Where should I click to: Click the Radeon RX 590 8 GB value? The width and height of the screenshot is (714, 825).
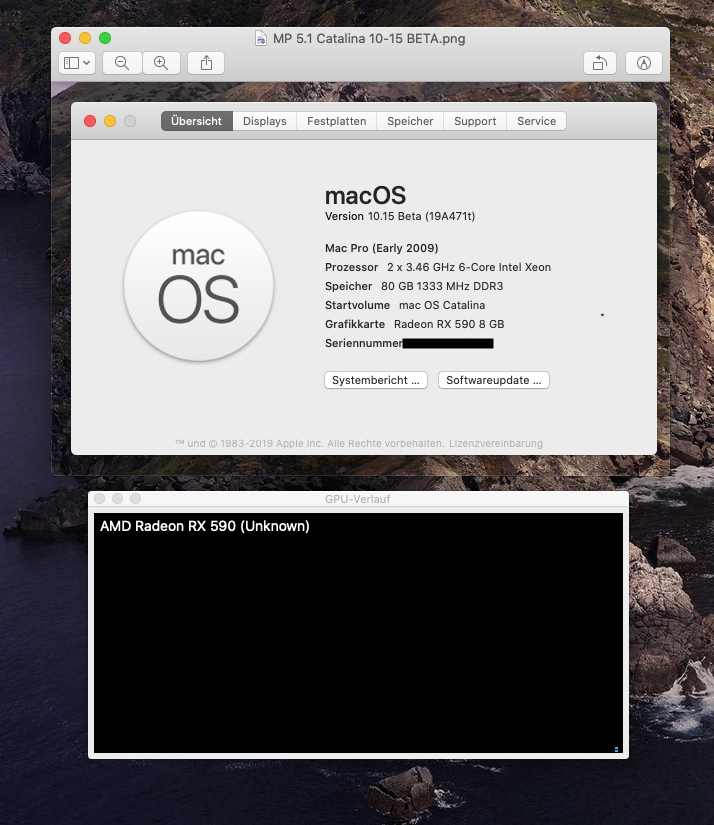pos(449,324)
